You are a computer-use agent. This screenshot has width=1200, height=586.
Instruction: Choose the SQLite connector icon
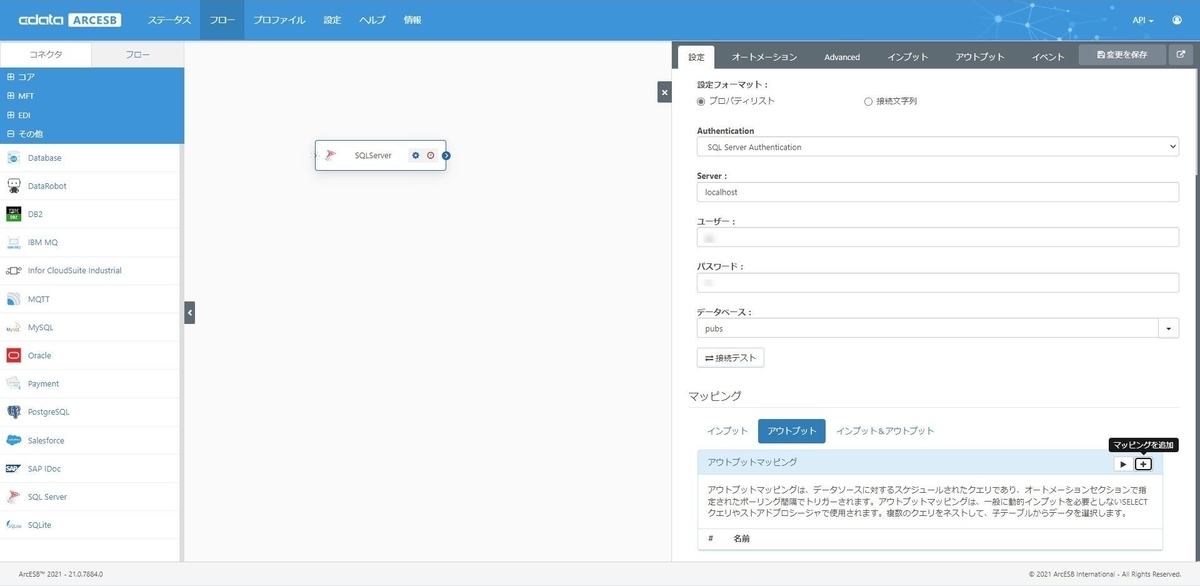[x=14, y=525]
